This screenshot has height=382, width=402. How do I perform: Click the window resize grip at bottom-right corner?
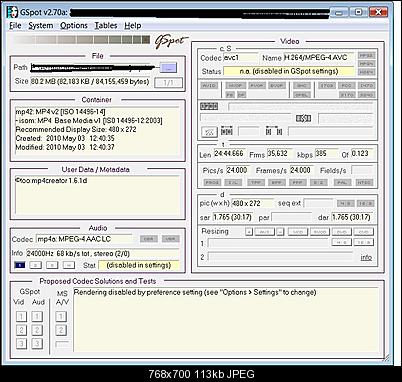pos(386,359)
